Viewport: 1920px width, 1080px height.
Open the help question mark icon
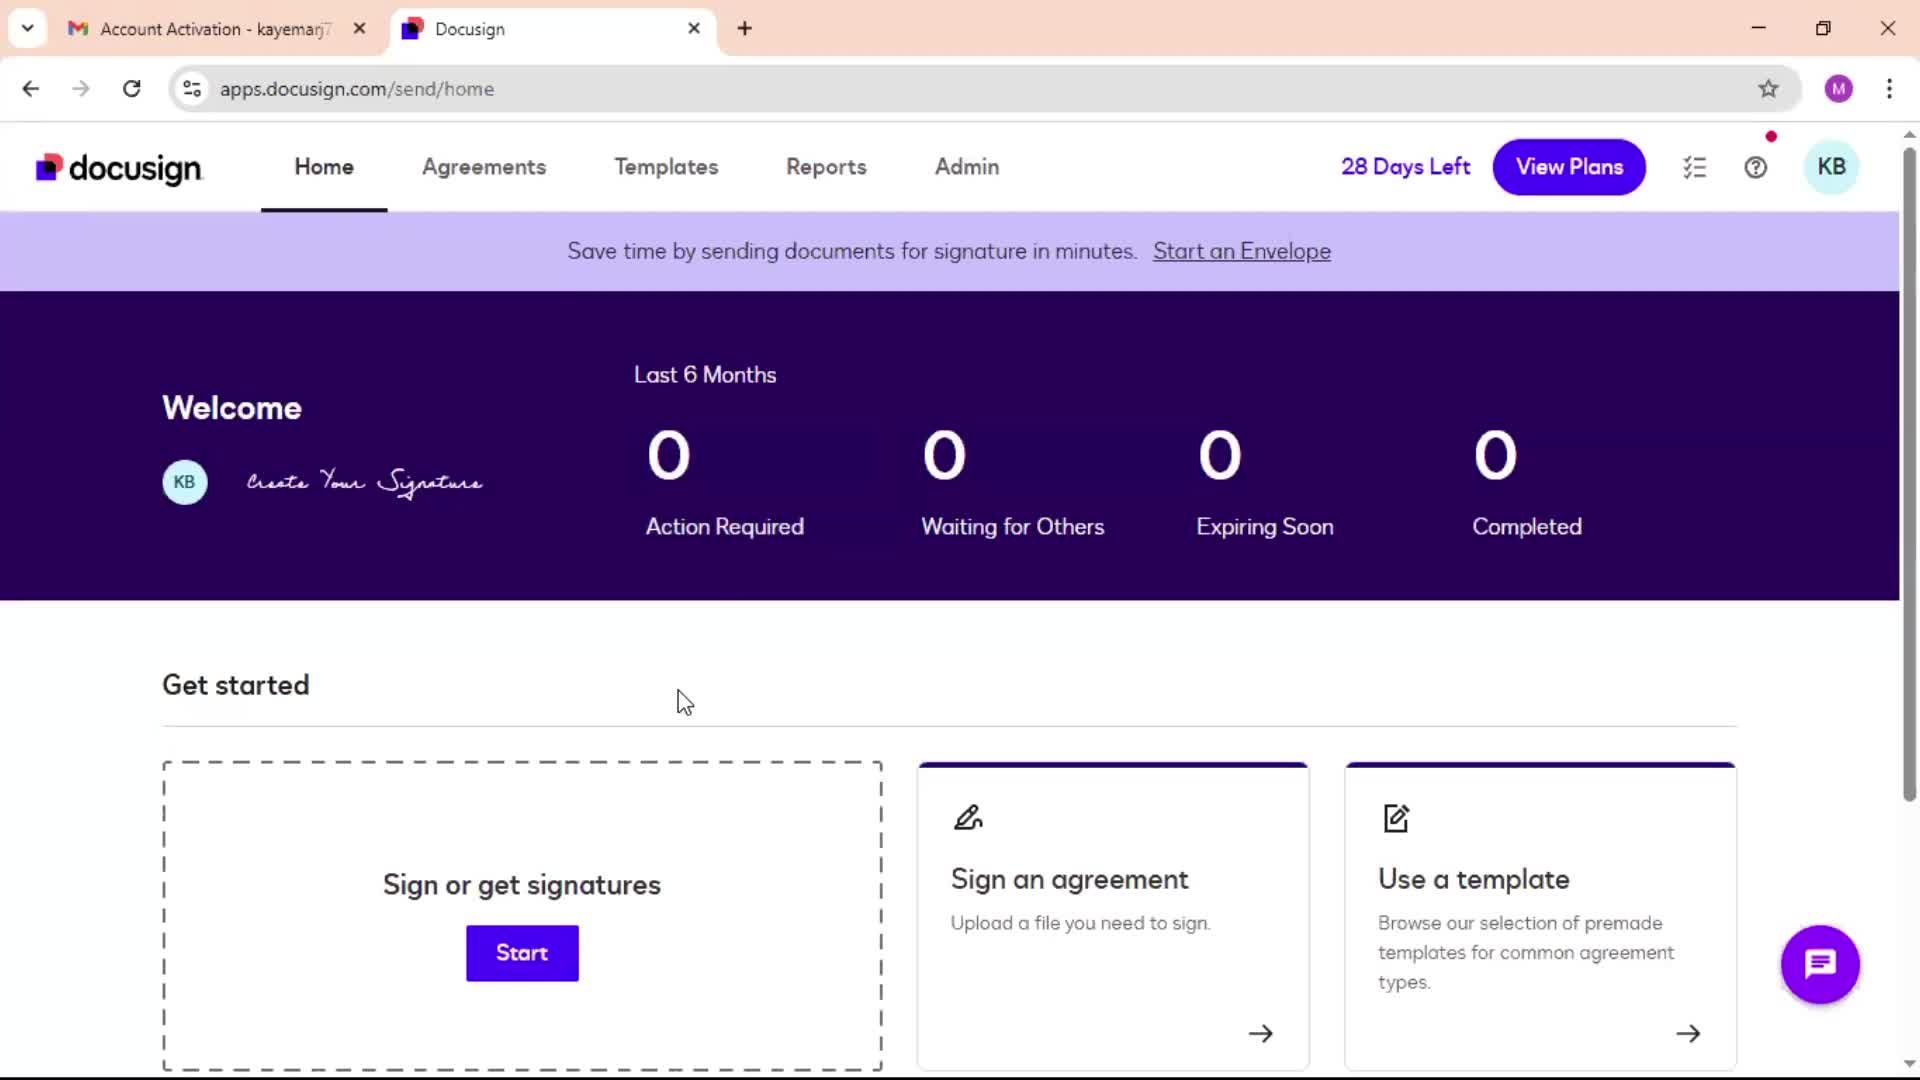tap(1755, 168)
